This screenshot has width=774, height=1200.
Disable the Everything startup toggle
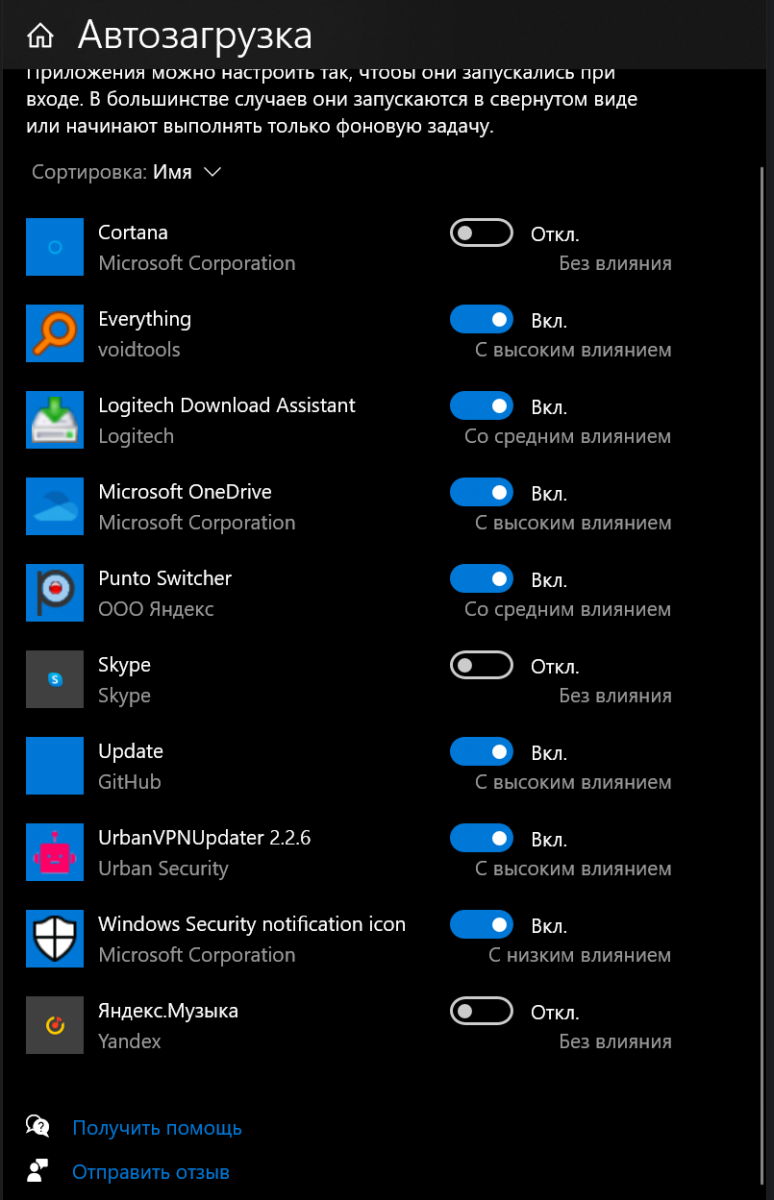click(x=481, y=320)
